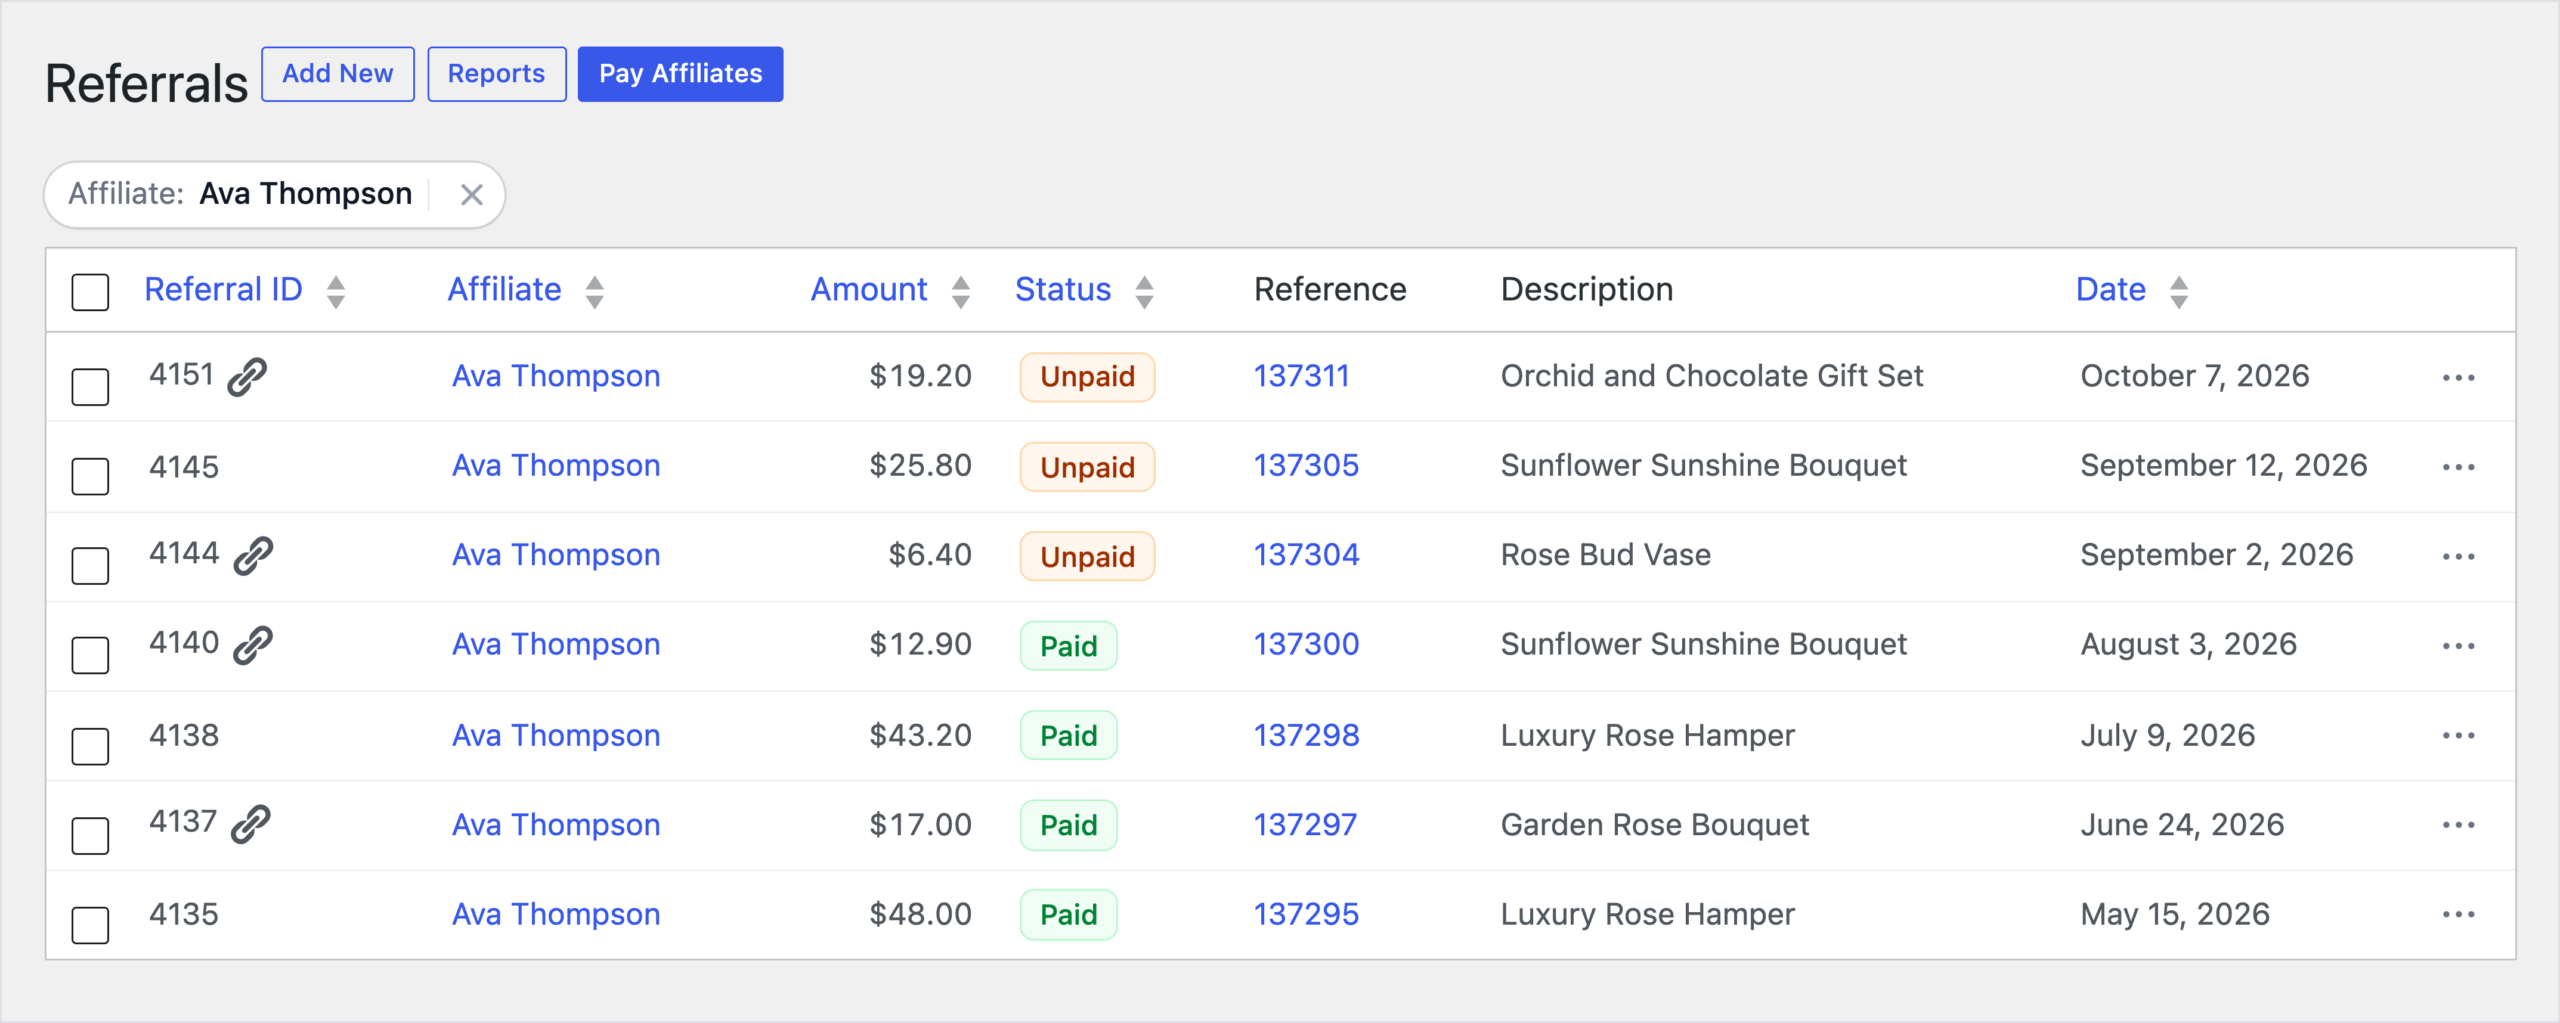Image resolution: width=2560 pixels, height=1023 pixels.
Task: Open the Reports page
Action: click(497, 74)
